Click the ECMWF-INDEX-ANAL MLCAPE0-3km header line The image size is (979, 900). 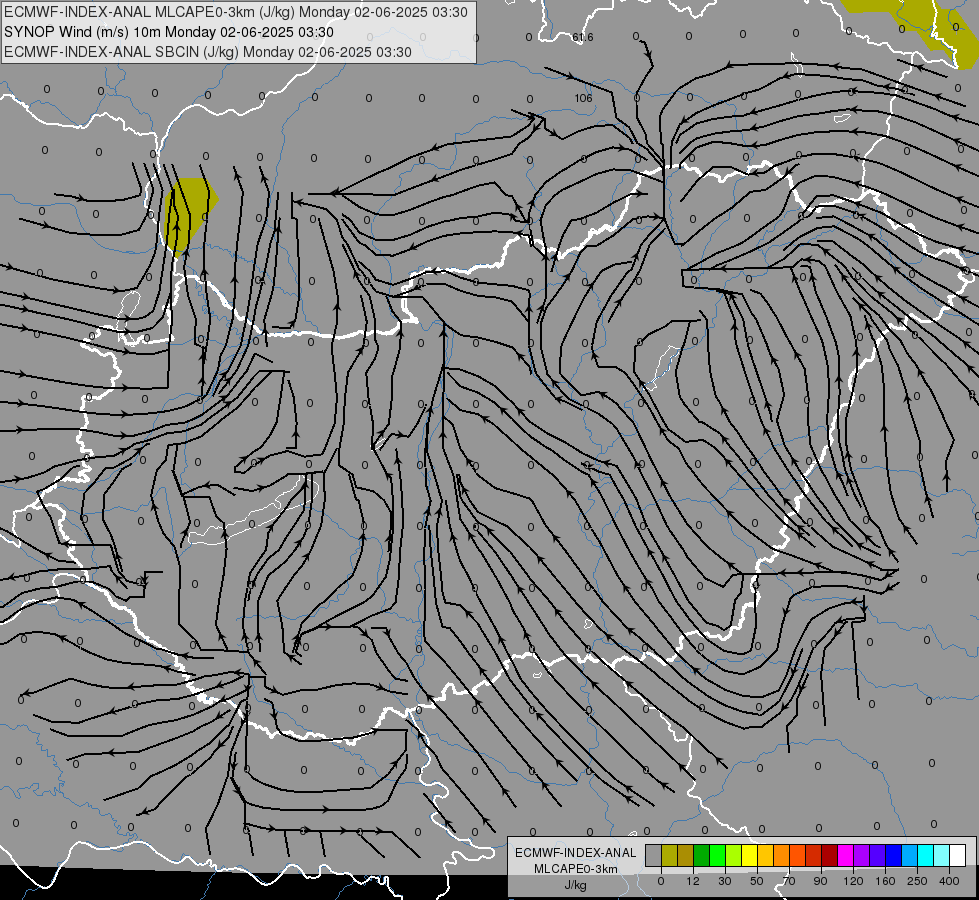point(235,12)
